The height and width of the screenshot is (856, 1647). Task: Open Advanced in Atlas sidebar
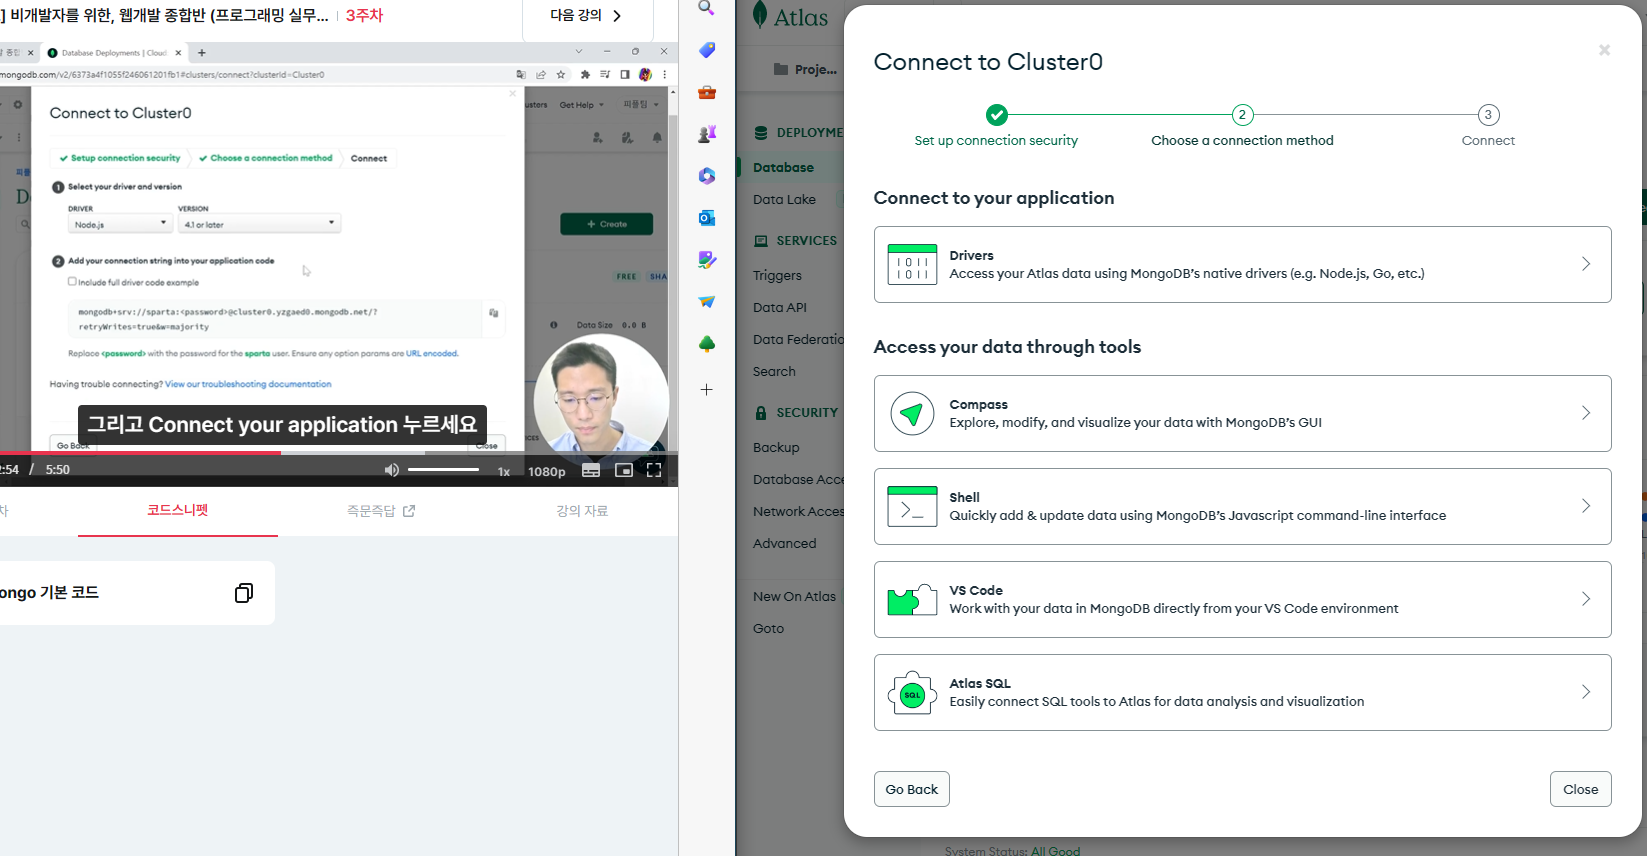click(x=784, y=544)
